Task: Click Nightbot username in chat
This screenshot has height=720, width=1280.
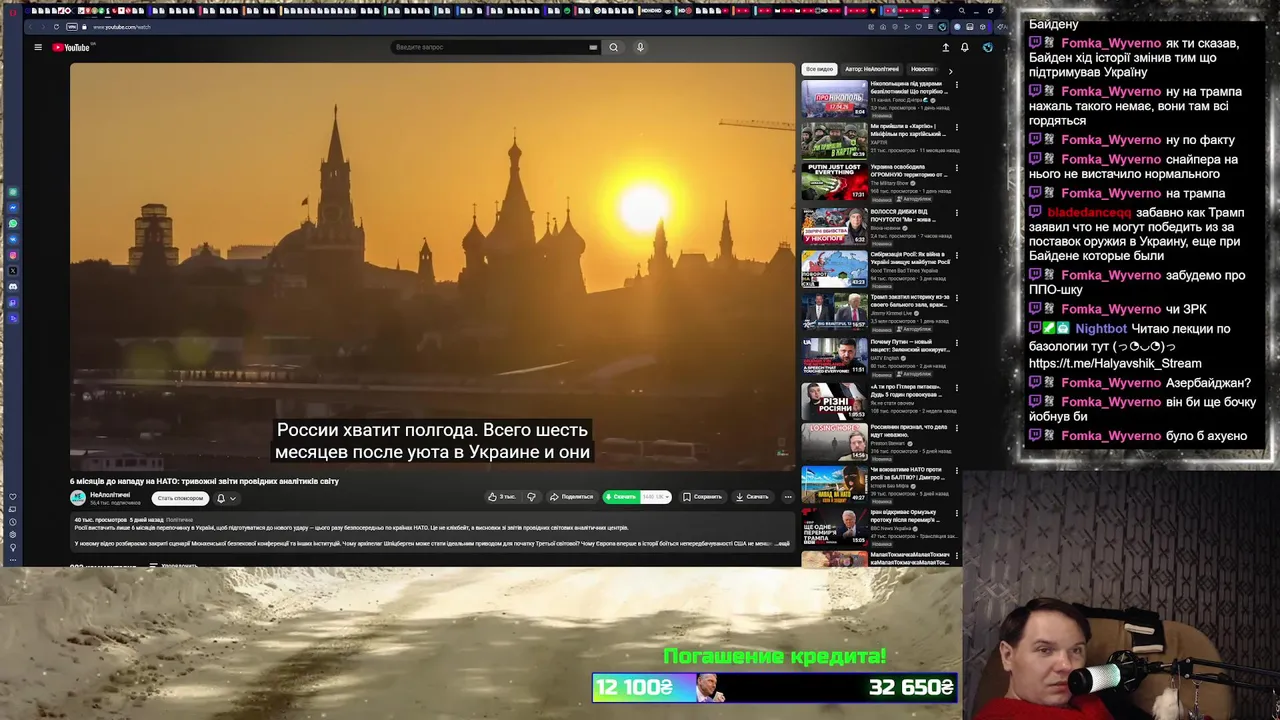Action: pyautogui.click(x=1101, y=329)
